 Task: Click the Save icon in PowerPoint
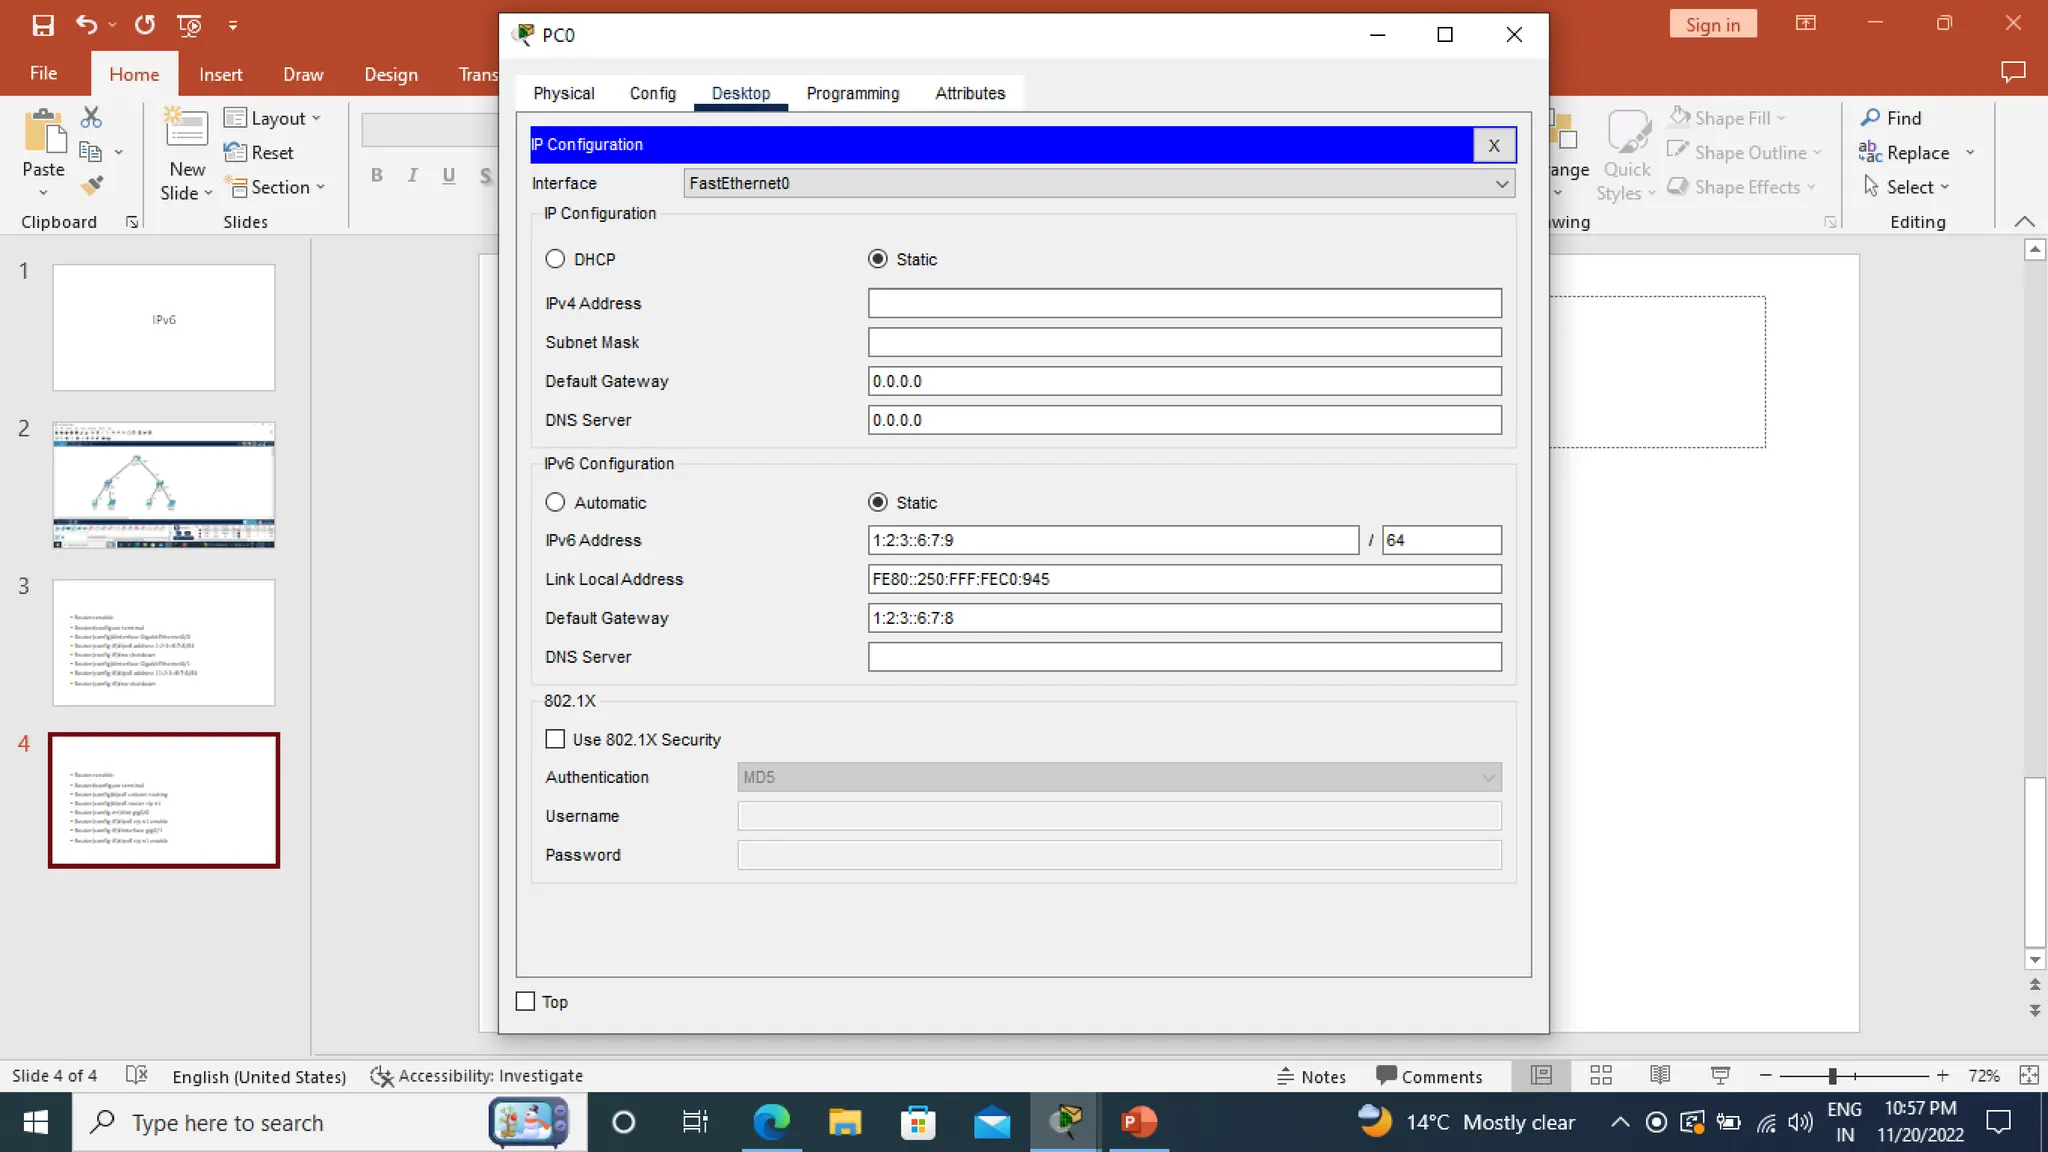[x=43, y=25]
